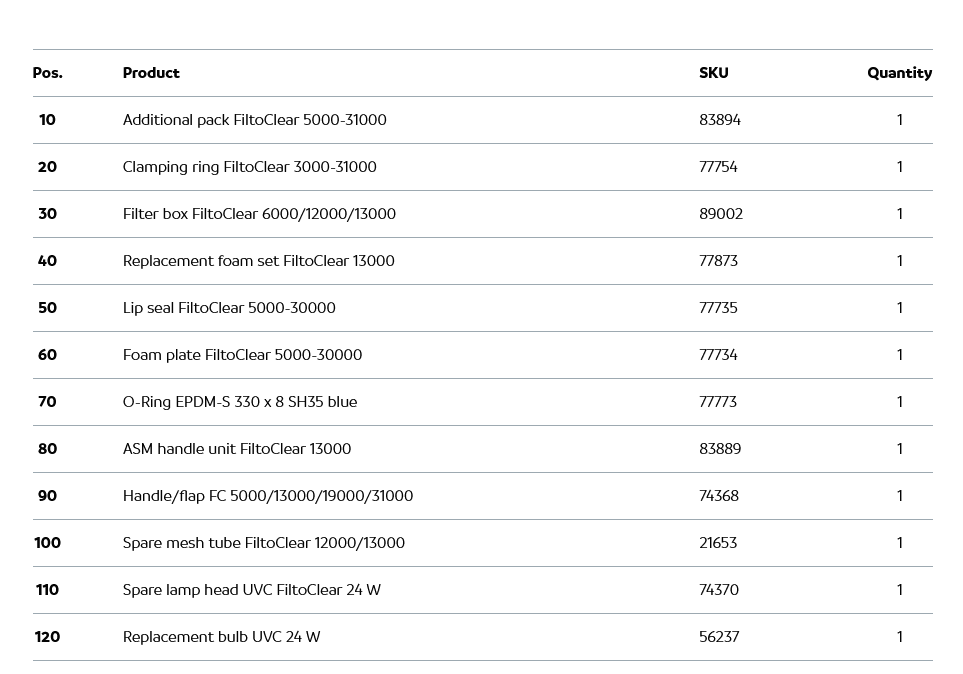
Task: Select Spare mesh tube FiltoClear 12000/13000
Action: click(263, 543)
